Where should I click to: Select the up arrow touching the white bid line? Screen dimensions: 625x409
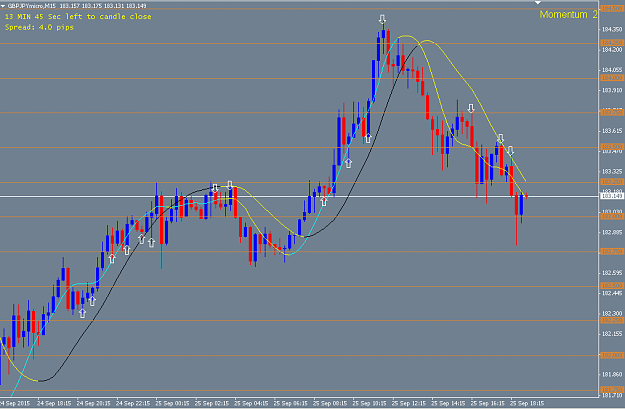(x=324, y=201)
